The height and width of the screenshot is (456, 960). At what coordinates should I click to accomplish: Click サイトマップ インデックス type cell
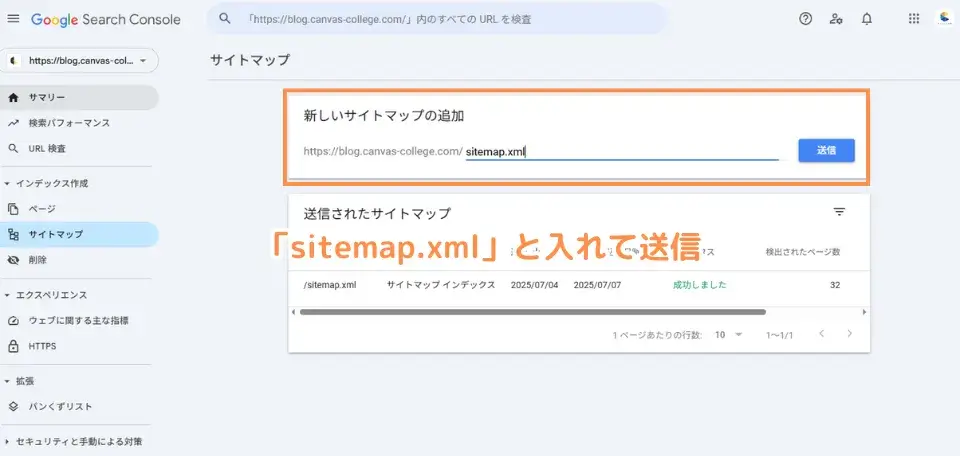(x=441, y=285)
